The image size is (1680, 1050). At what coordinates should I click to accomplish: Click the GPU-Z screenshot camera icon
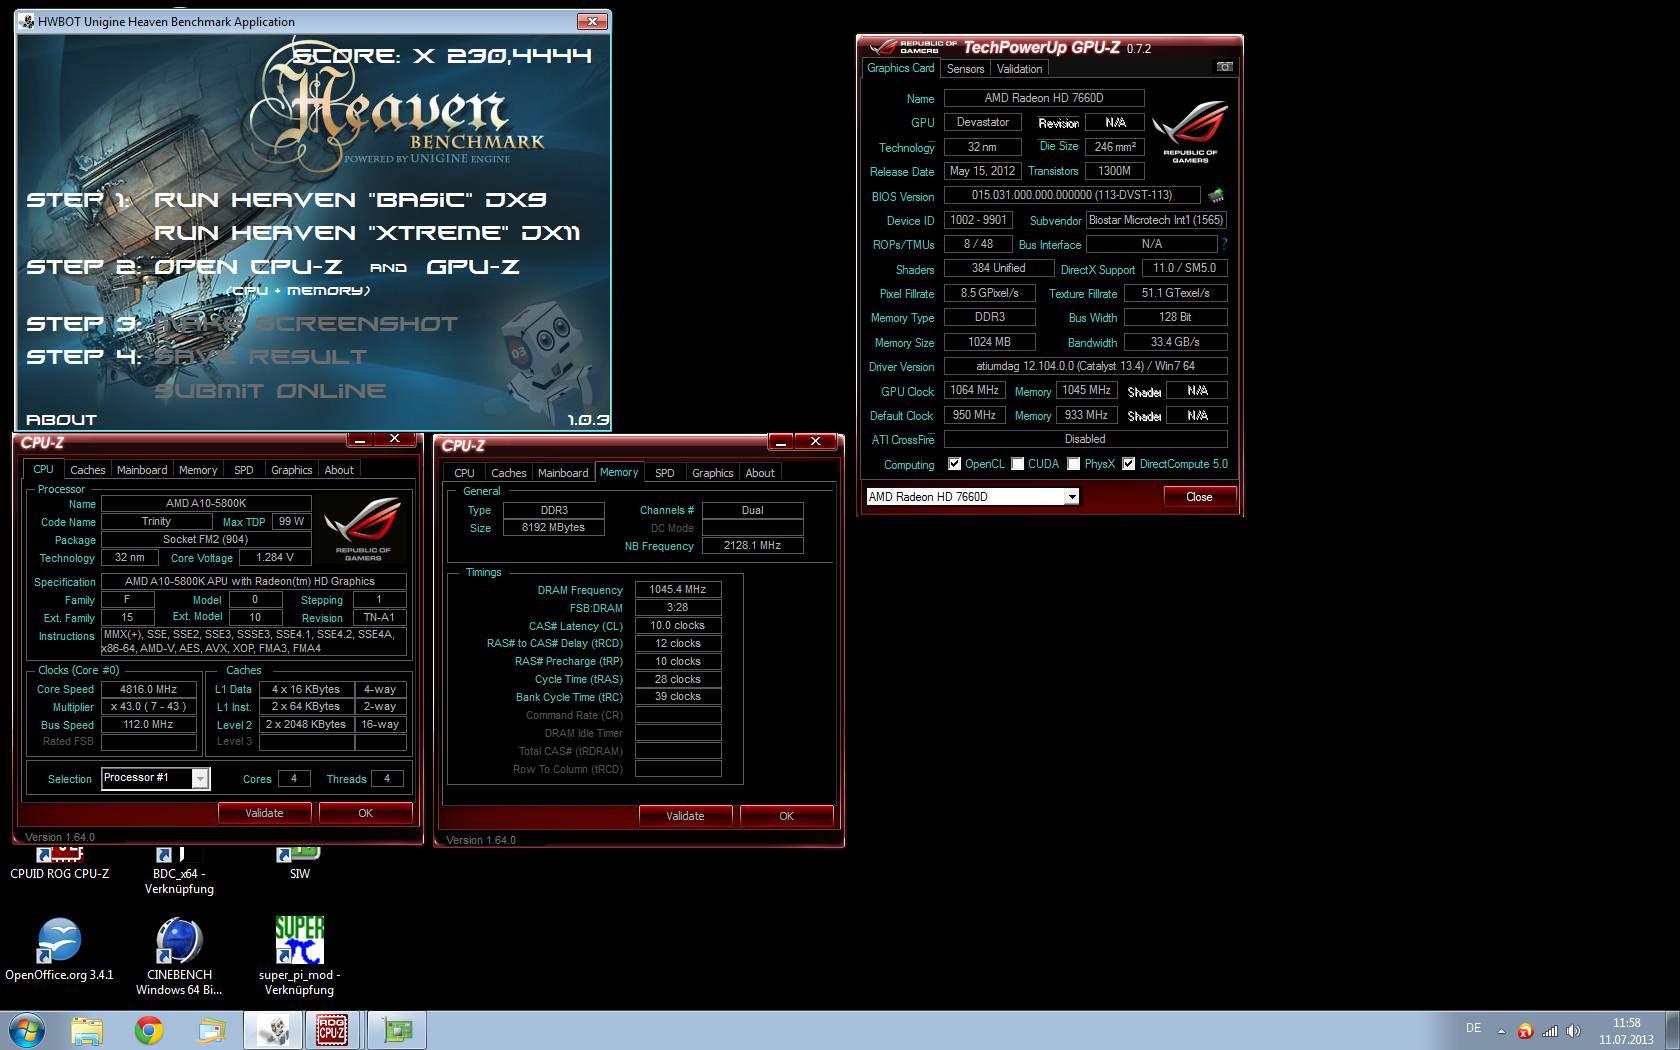coord(1224,67)
